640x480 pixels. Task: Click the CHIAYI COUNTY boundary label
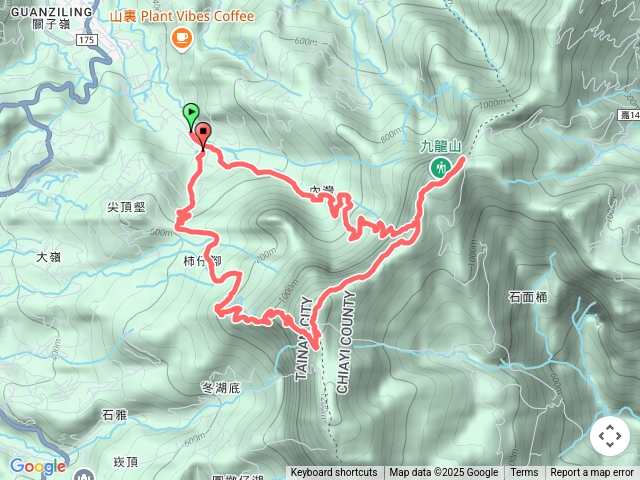[345, 342]
